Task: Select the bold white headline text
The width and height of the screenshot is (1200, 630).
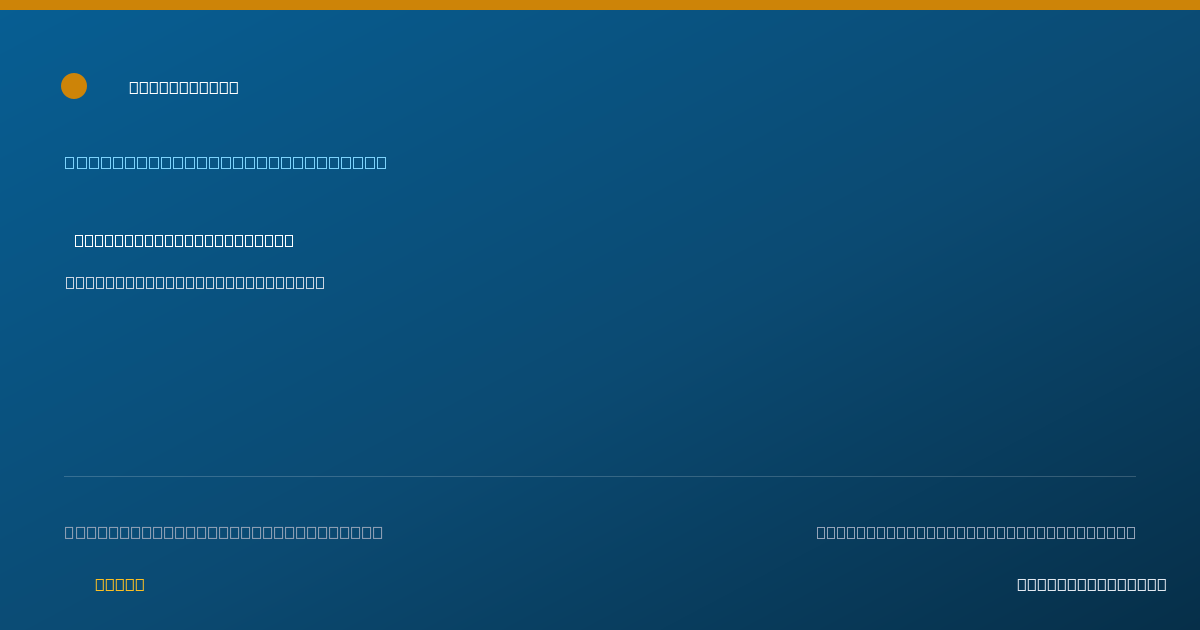Action: 184,240
